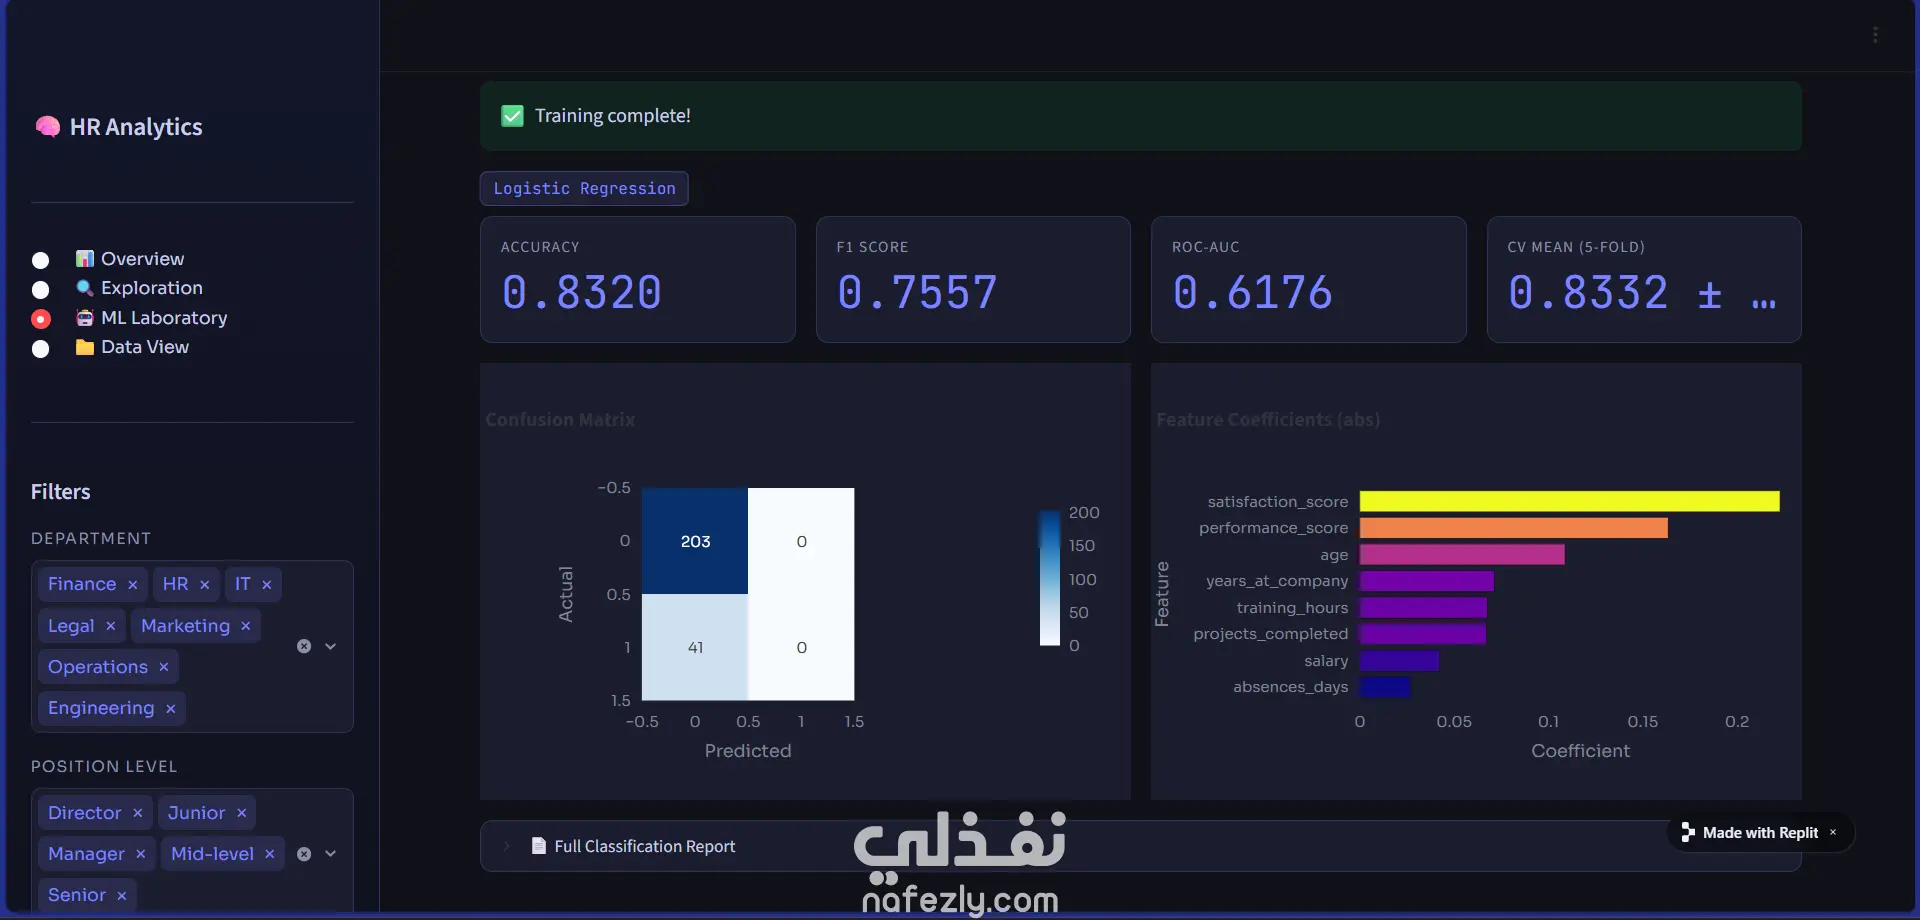The width and height of the screenshot is (1920, 920).
Task: Remove the IT department tag
Action: (266, 585)
